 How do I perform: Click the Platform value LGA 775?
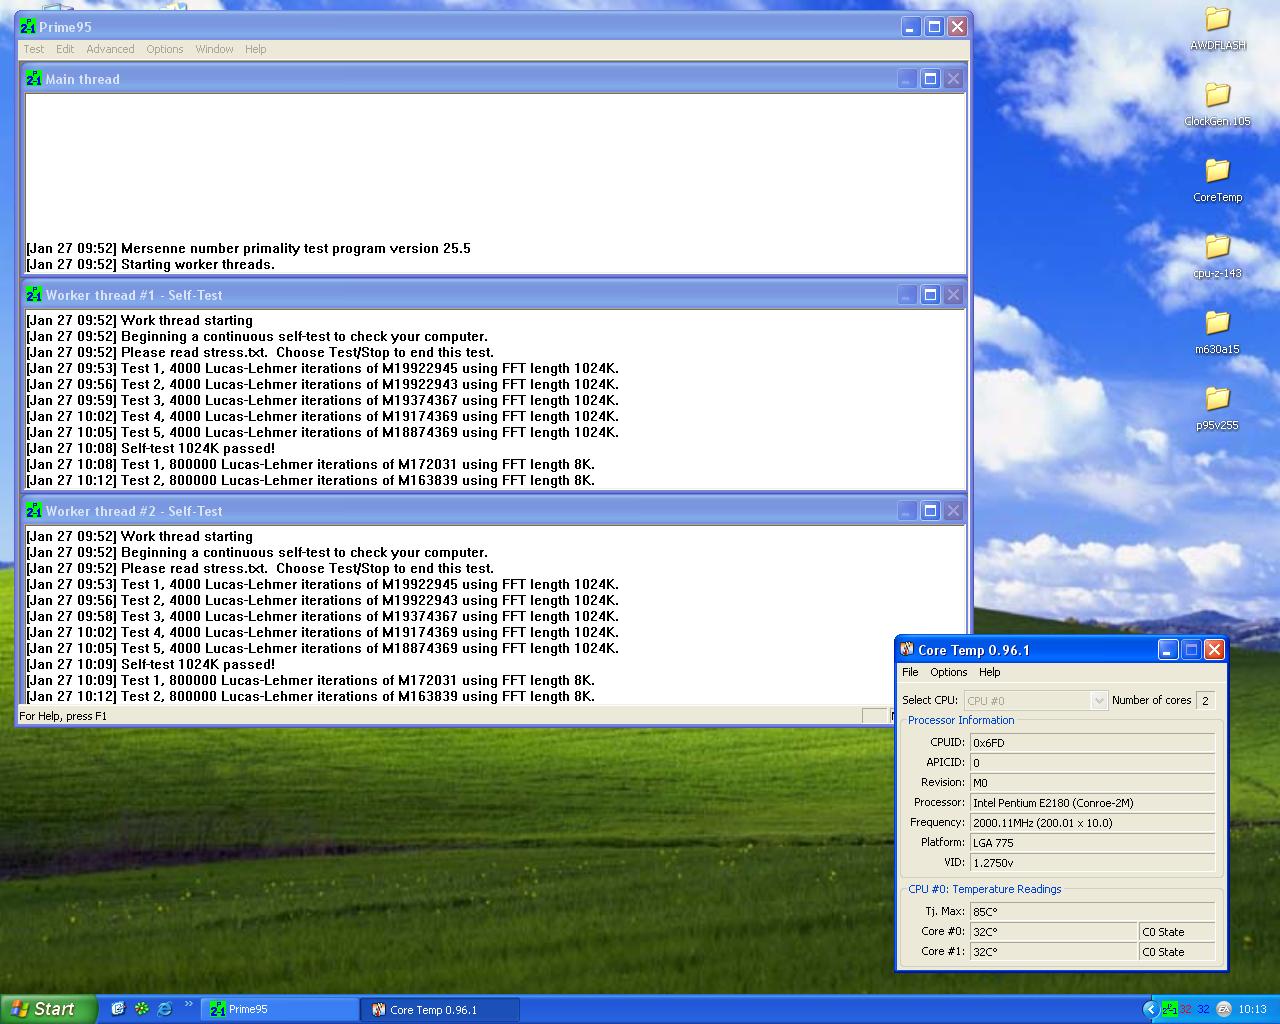point(1092,843)
